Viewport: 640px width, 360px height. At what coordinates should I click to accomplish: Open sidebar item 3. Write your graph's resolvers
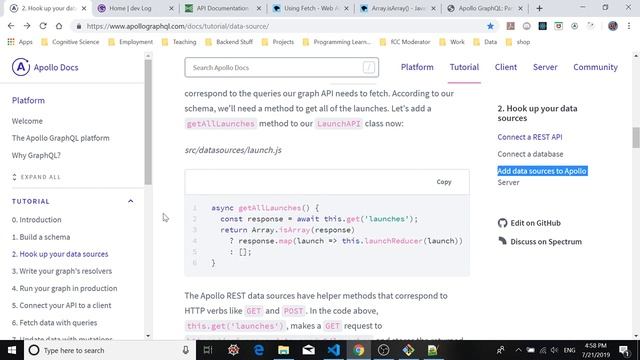pos(62,271)
